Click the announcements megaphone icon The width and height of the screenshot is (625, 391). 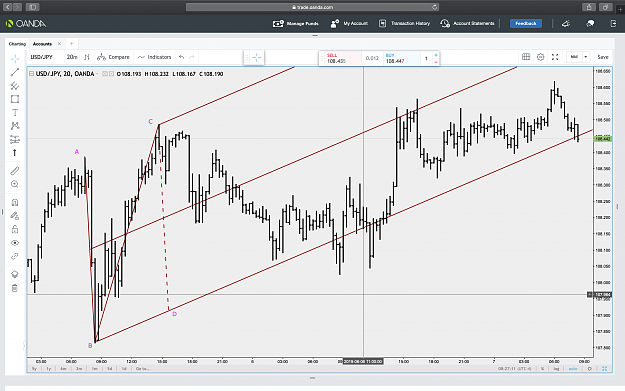point(566,24)
